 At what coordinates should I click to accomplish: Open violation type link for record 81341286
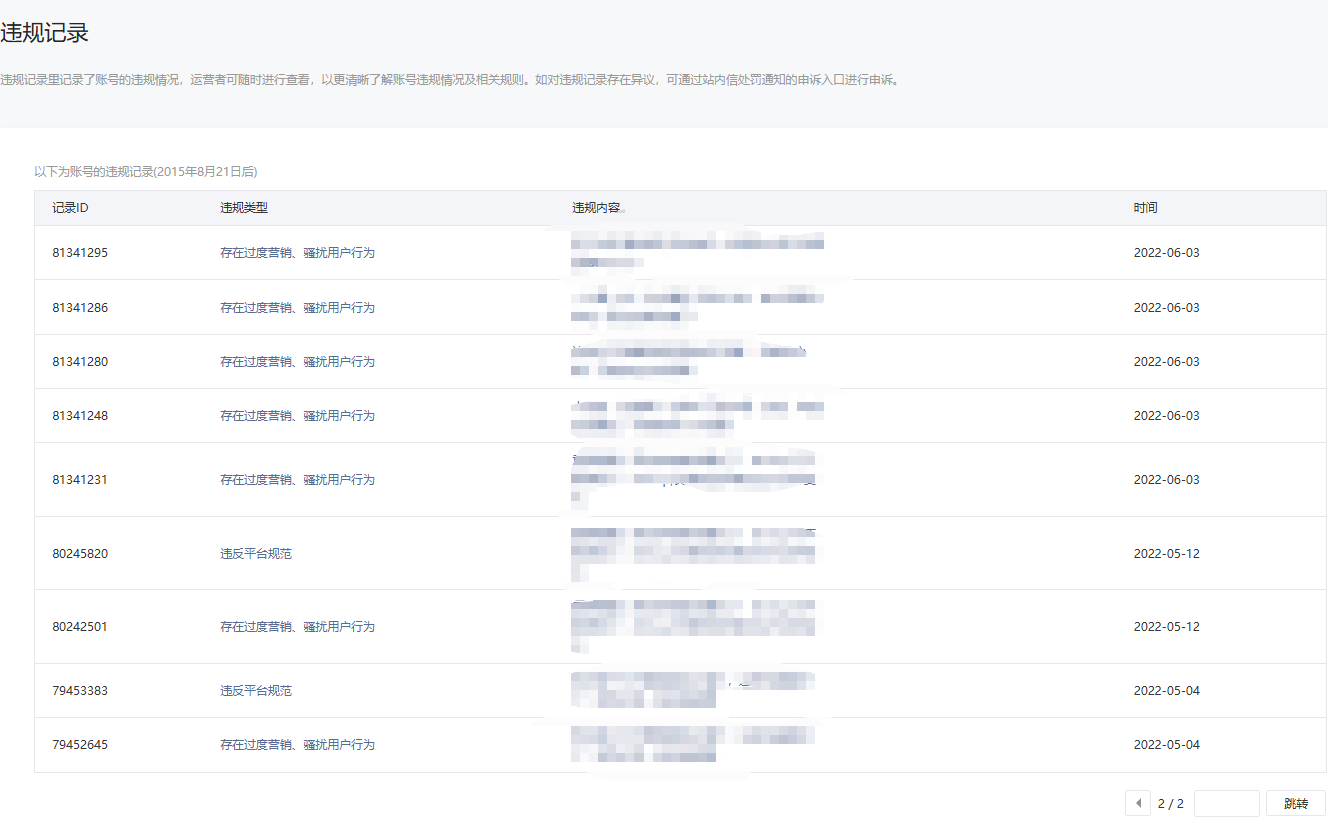click(x=297, y=308)
